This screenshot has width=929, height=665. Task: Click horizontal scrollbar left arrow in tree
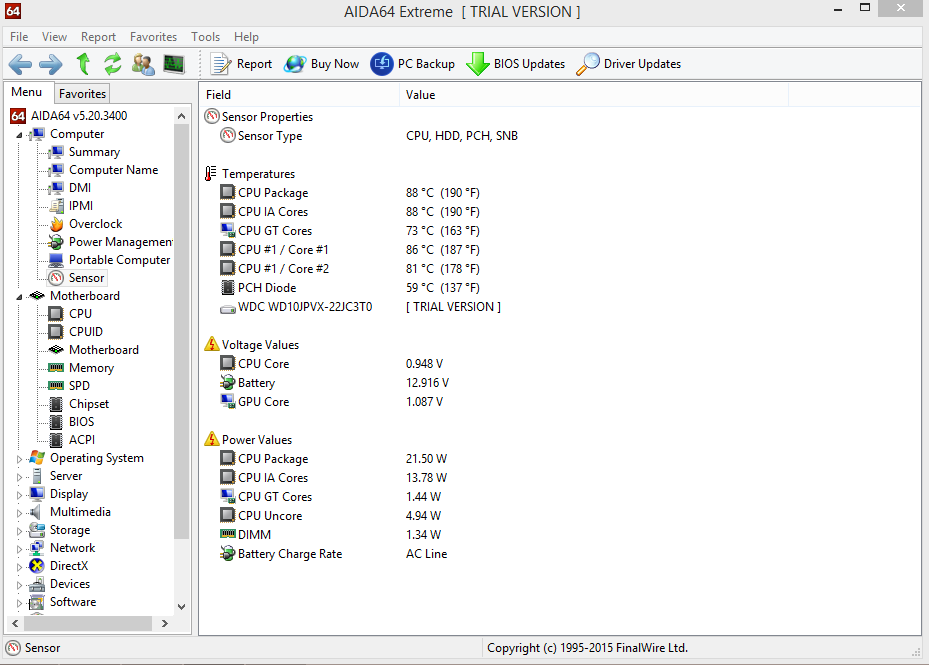click(15, 624)
